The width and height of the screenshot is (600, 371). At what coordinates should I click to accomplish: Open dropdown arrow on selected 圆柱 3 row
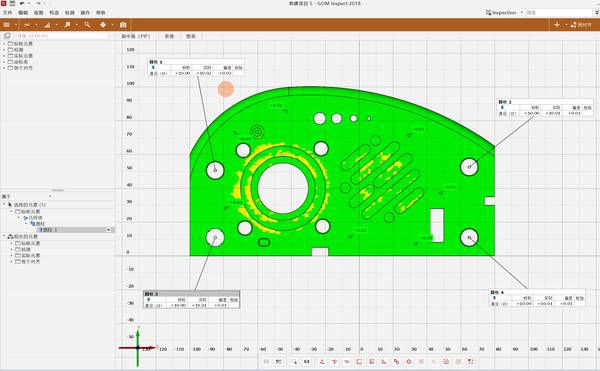(108, 230)
